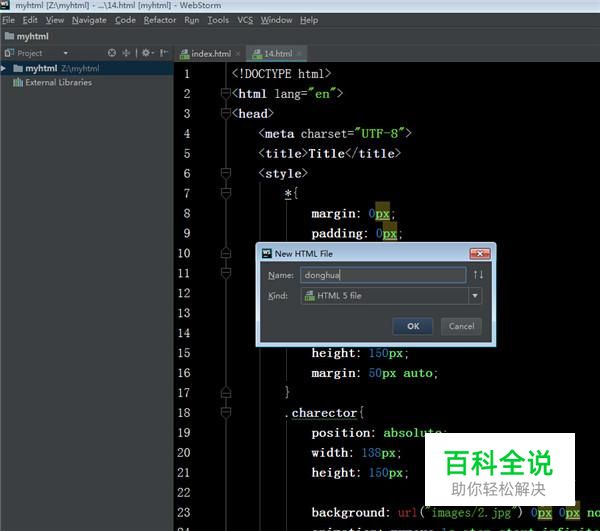
Task: Open the View menu
Action: point(55,20)
